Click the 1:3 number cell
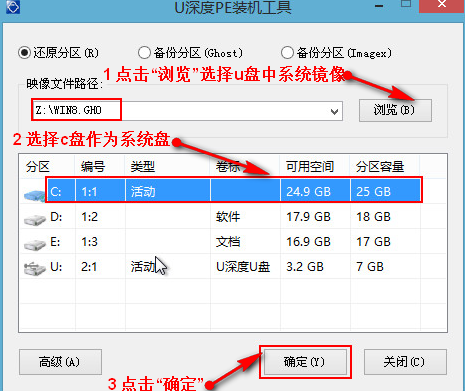This screenshot has height=391, width=465. (89, 242)
